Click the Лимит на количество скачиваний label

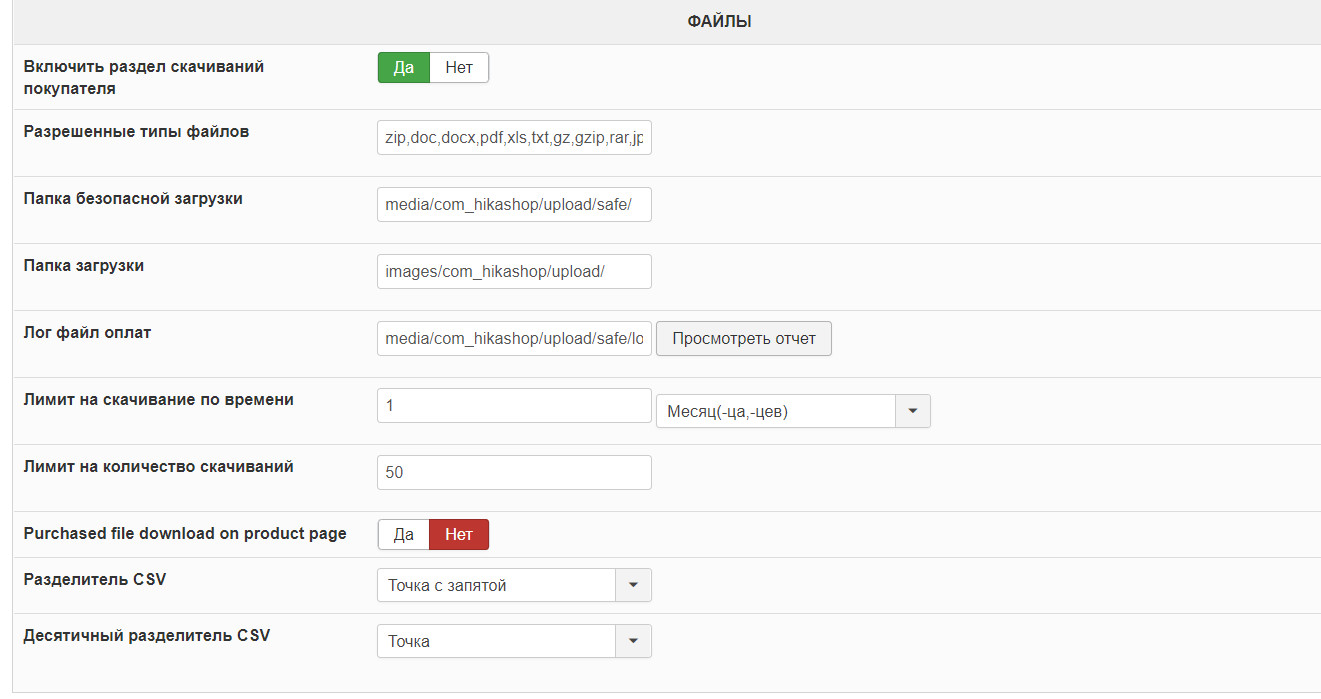(158, 466)
